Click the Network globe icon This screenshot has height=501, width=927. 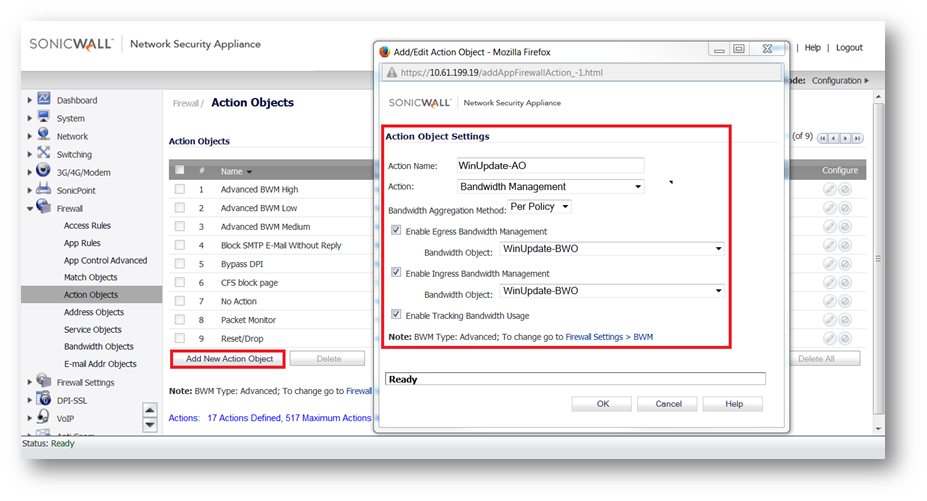44,135
